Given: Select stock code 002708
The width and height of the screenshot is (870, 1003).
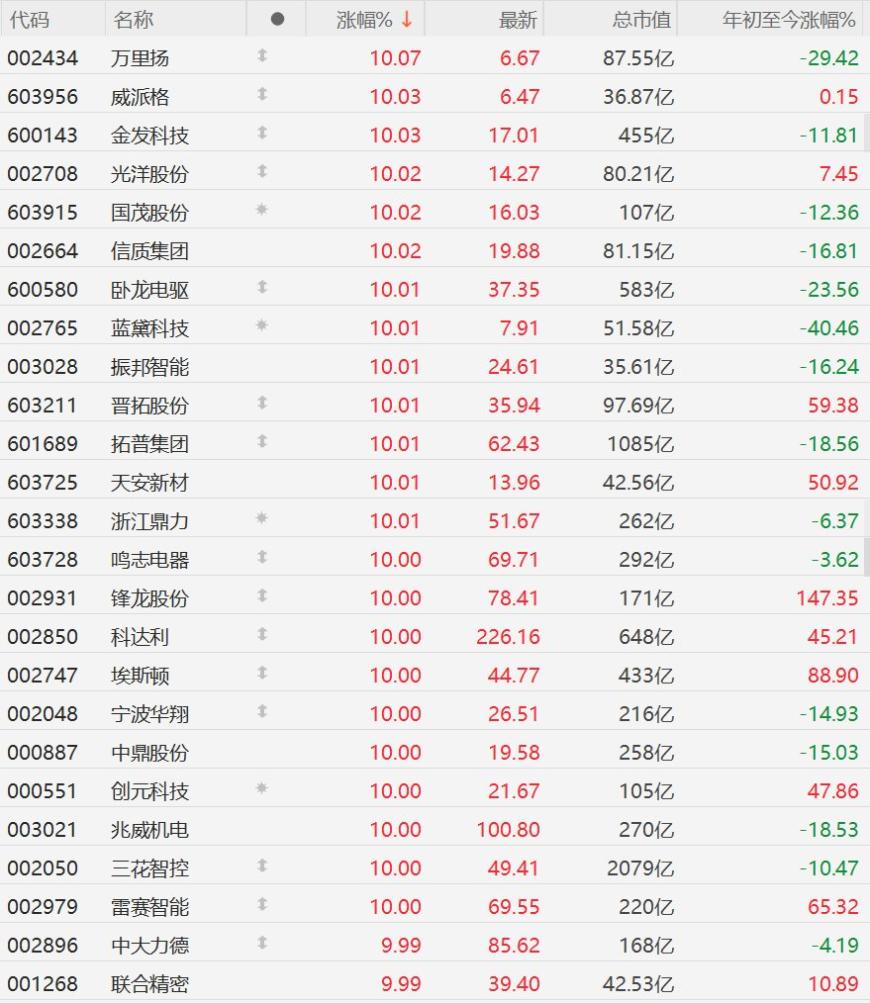Looking at the screenshot, I should (x=42, y=174).
